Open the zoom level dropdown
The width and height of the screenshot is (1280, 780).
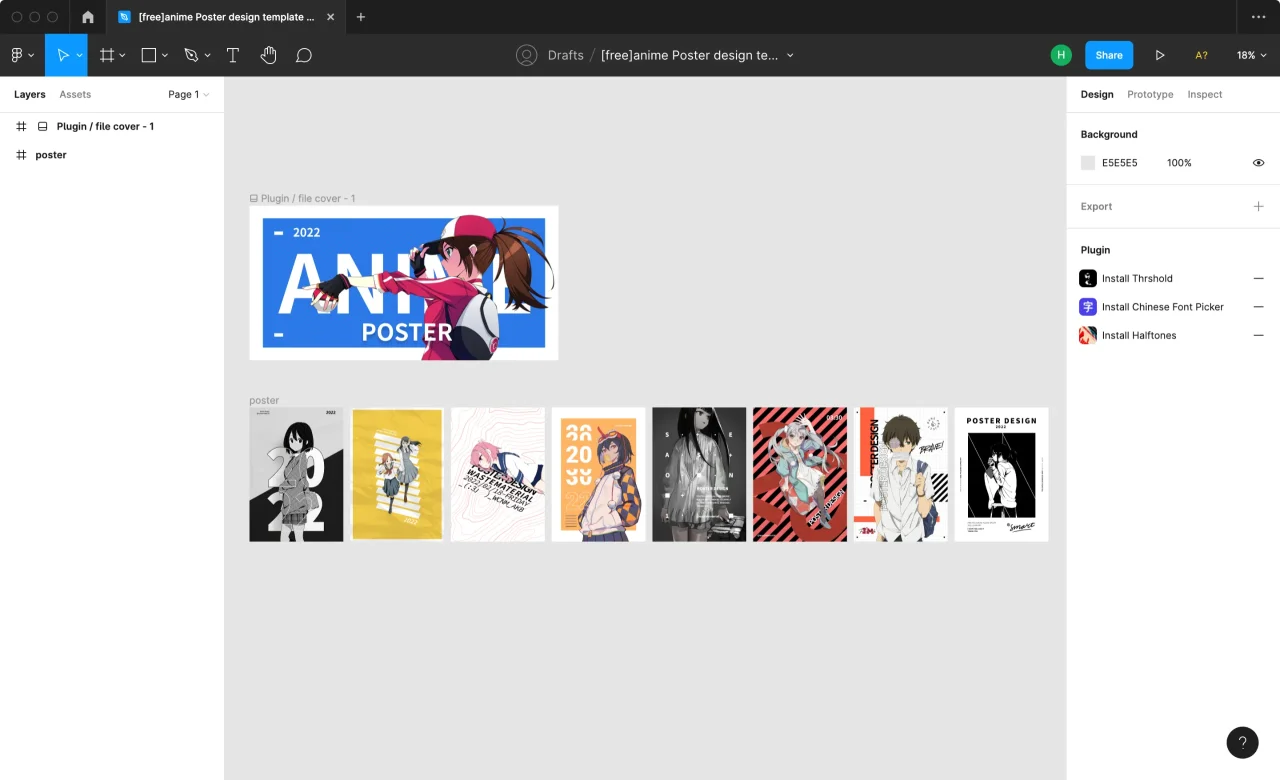point(1251,55)
